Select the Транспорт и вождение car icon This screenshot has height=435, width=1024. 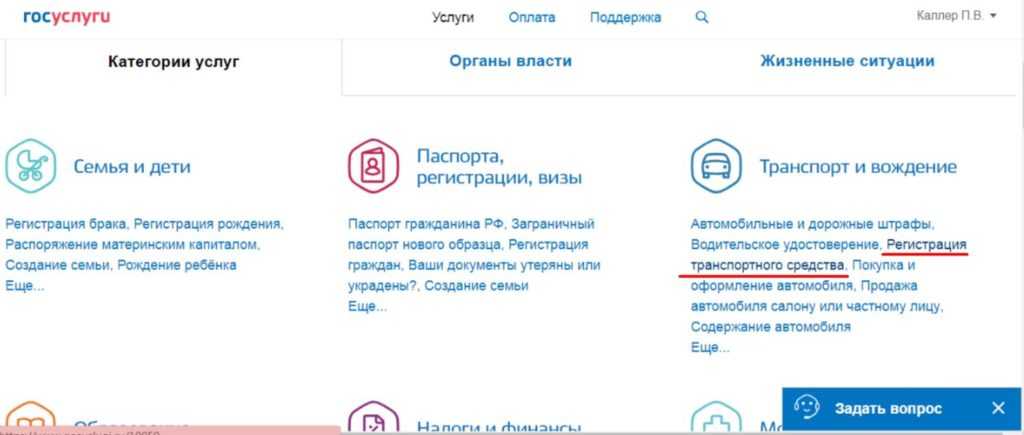[716, 166]
